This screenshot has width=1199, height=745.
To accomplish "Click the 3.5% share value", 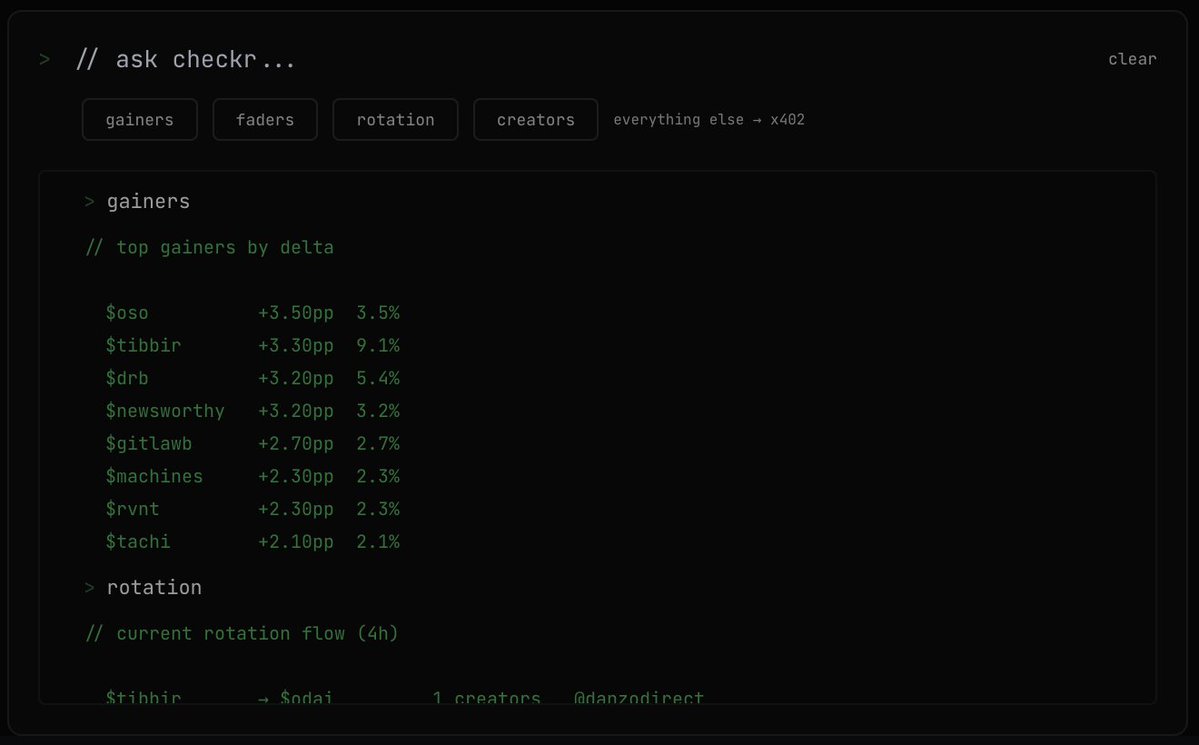I will coord(378,313).
